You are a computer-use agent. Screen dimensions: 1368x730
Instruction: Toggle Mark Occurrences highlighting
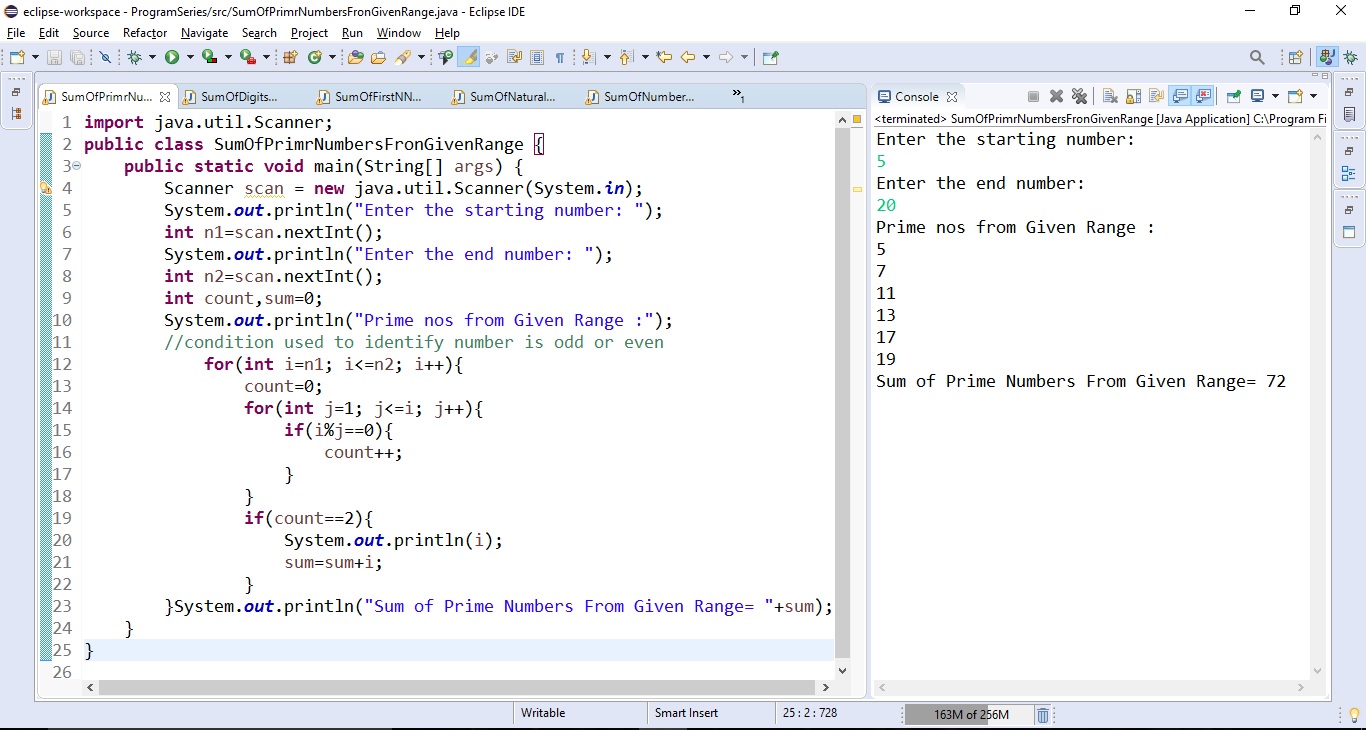click(x=469, y=57)
